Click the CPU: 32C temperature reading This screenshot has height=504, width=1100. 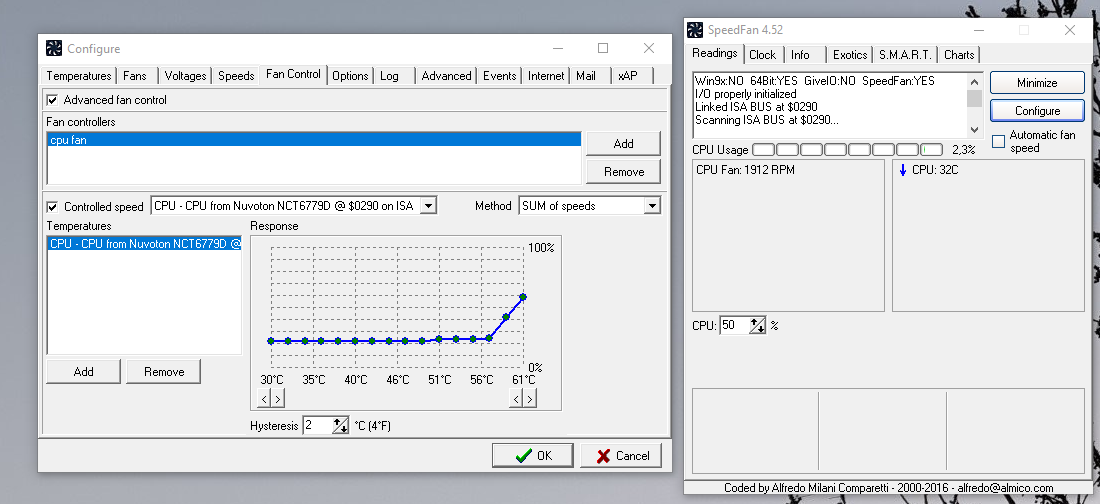click(x=935, y=170)
